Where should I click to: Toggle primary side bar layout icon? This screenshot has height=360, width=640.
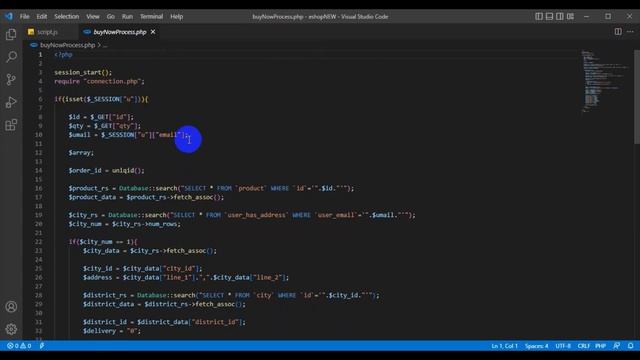tap(539, 16)
